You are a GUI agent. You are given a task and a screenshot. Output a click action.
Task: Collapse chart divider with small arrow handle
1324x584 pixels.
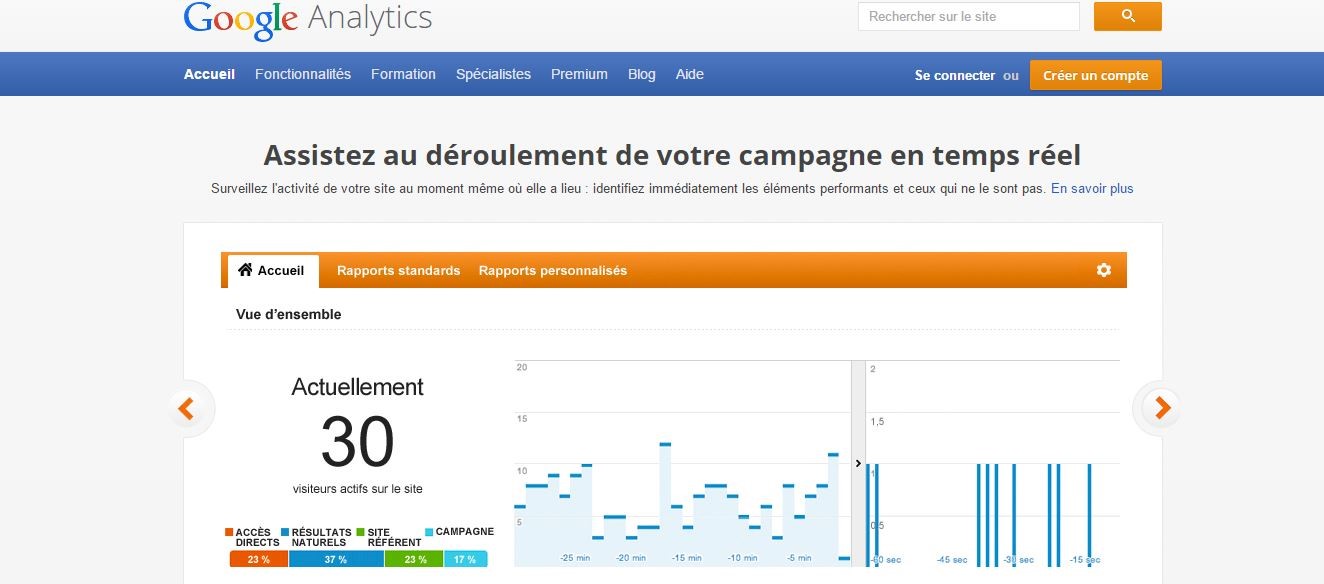click(858, 463)
